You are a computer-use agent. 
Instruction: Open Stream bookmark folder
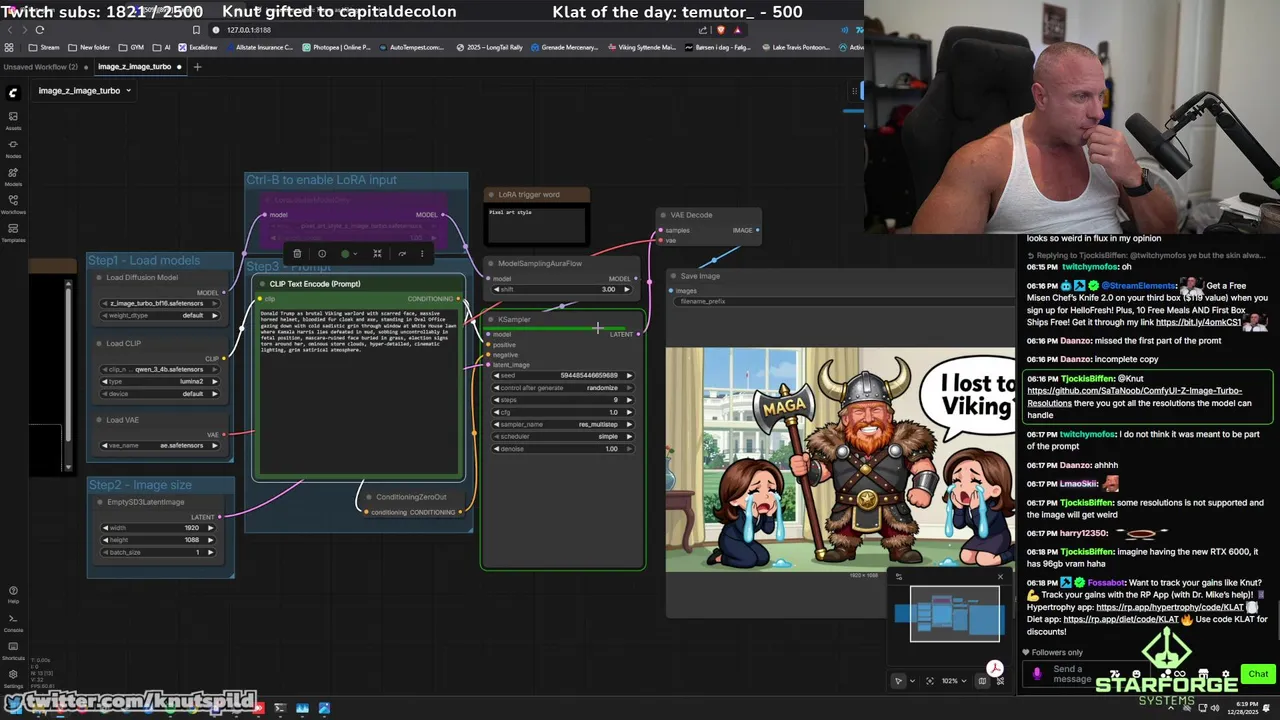point(43,47)
